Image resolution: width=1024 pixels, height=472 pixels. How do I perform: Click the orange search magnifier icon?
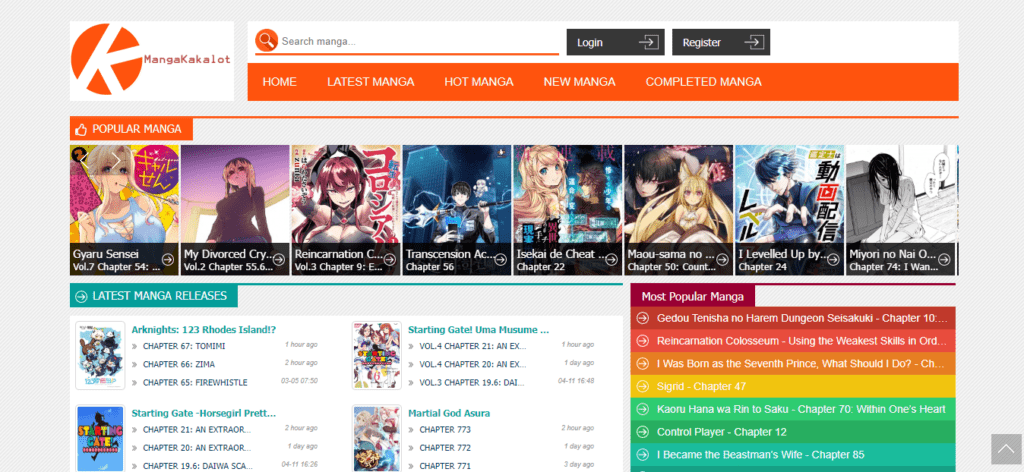point(266,40)
